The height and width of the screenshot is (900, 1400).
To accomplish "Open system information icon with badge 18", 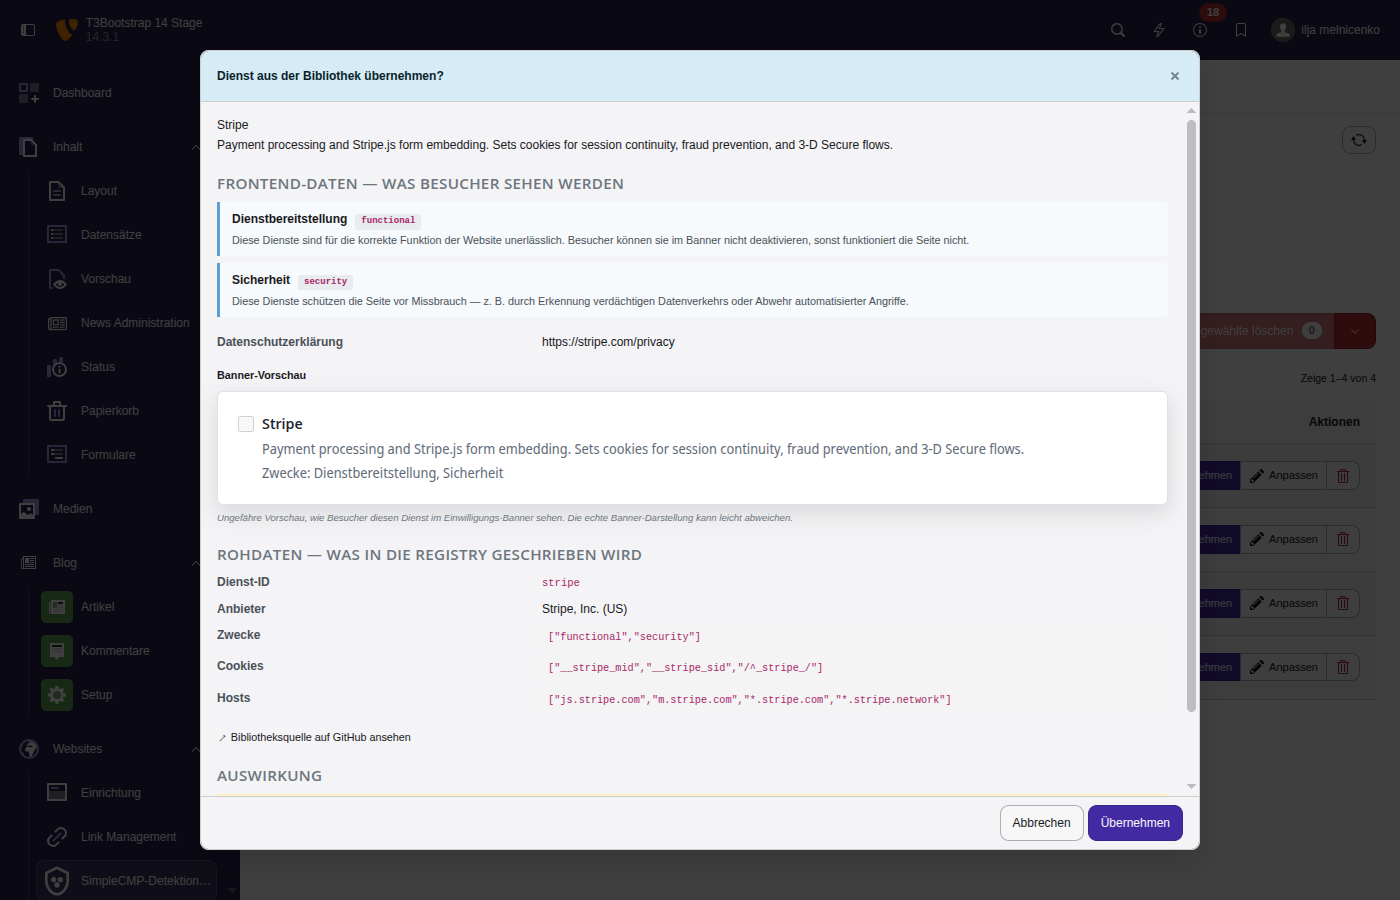I will click(x=1200, y=30).
